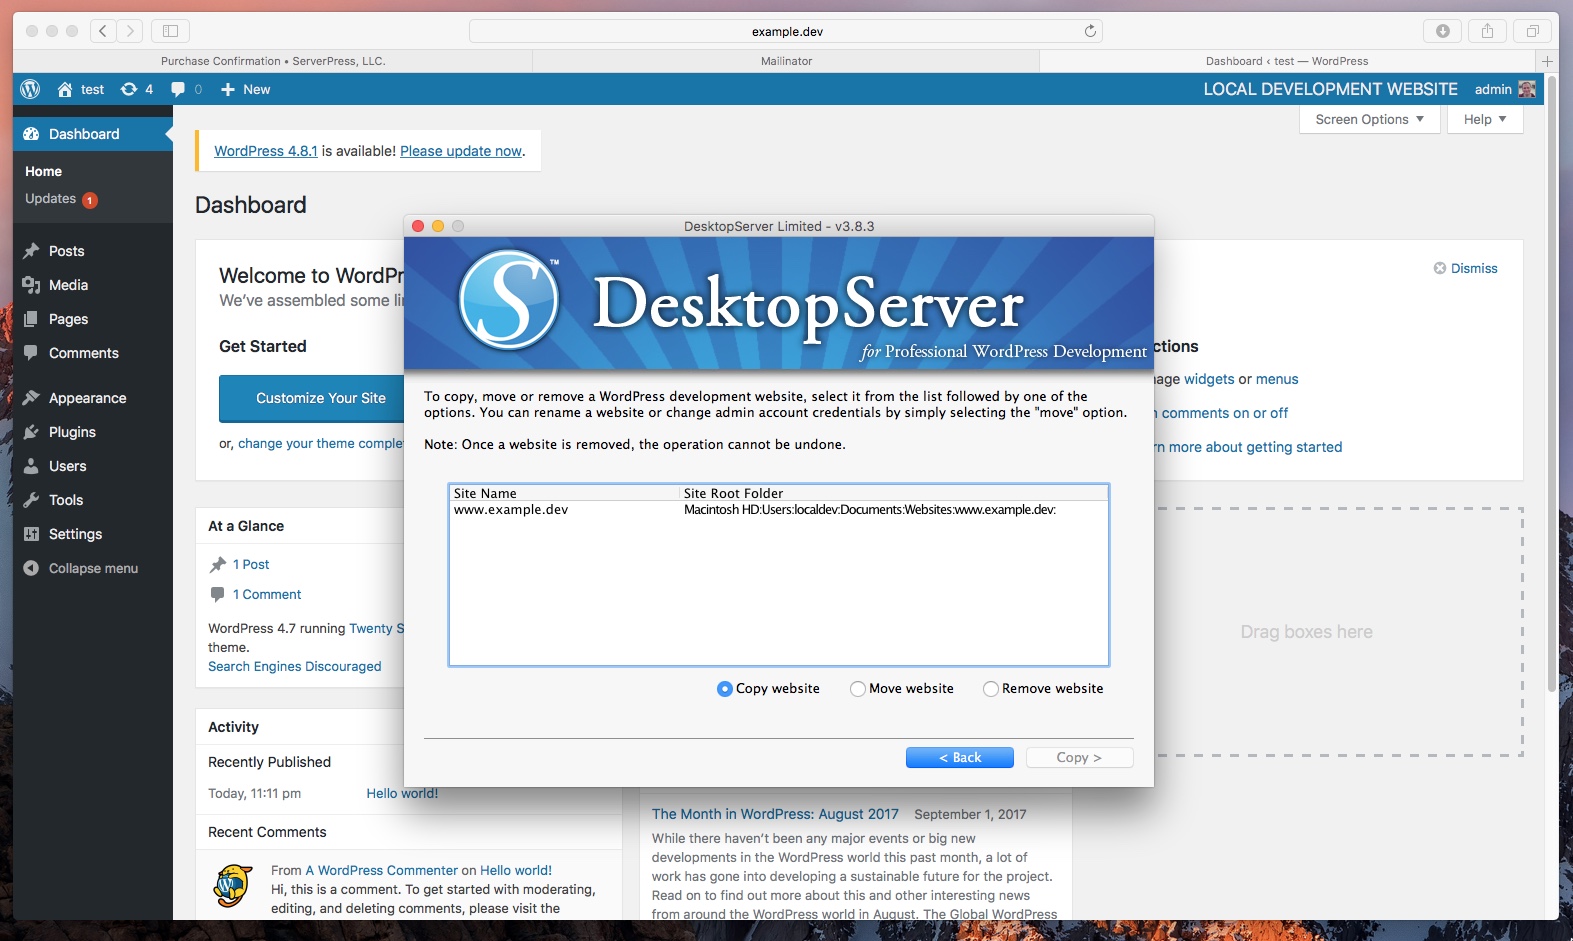Click the Copy > button in DesktopServer
The height and width of the screenshot is (941, 1573).
tap(1080, 758)
